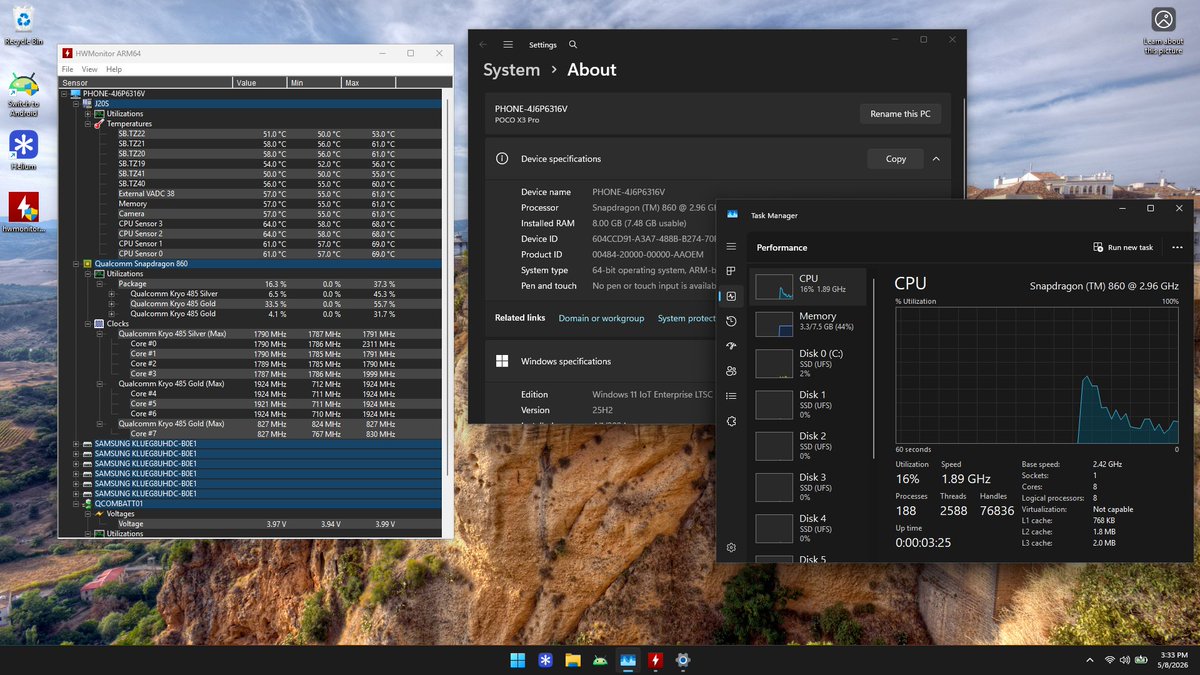The width and height of the screenshot is (1200, 675).
Task: Open the Help menu in HWMonitor
Action: point(114,69)
